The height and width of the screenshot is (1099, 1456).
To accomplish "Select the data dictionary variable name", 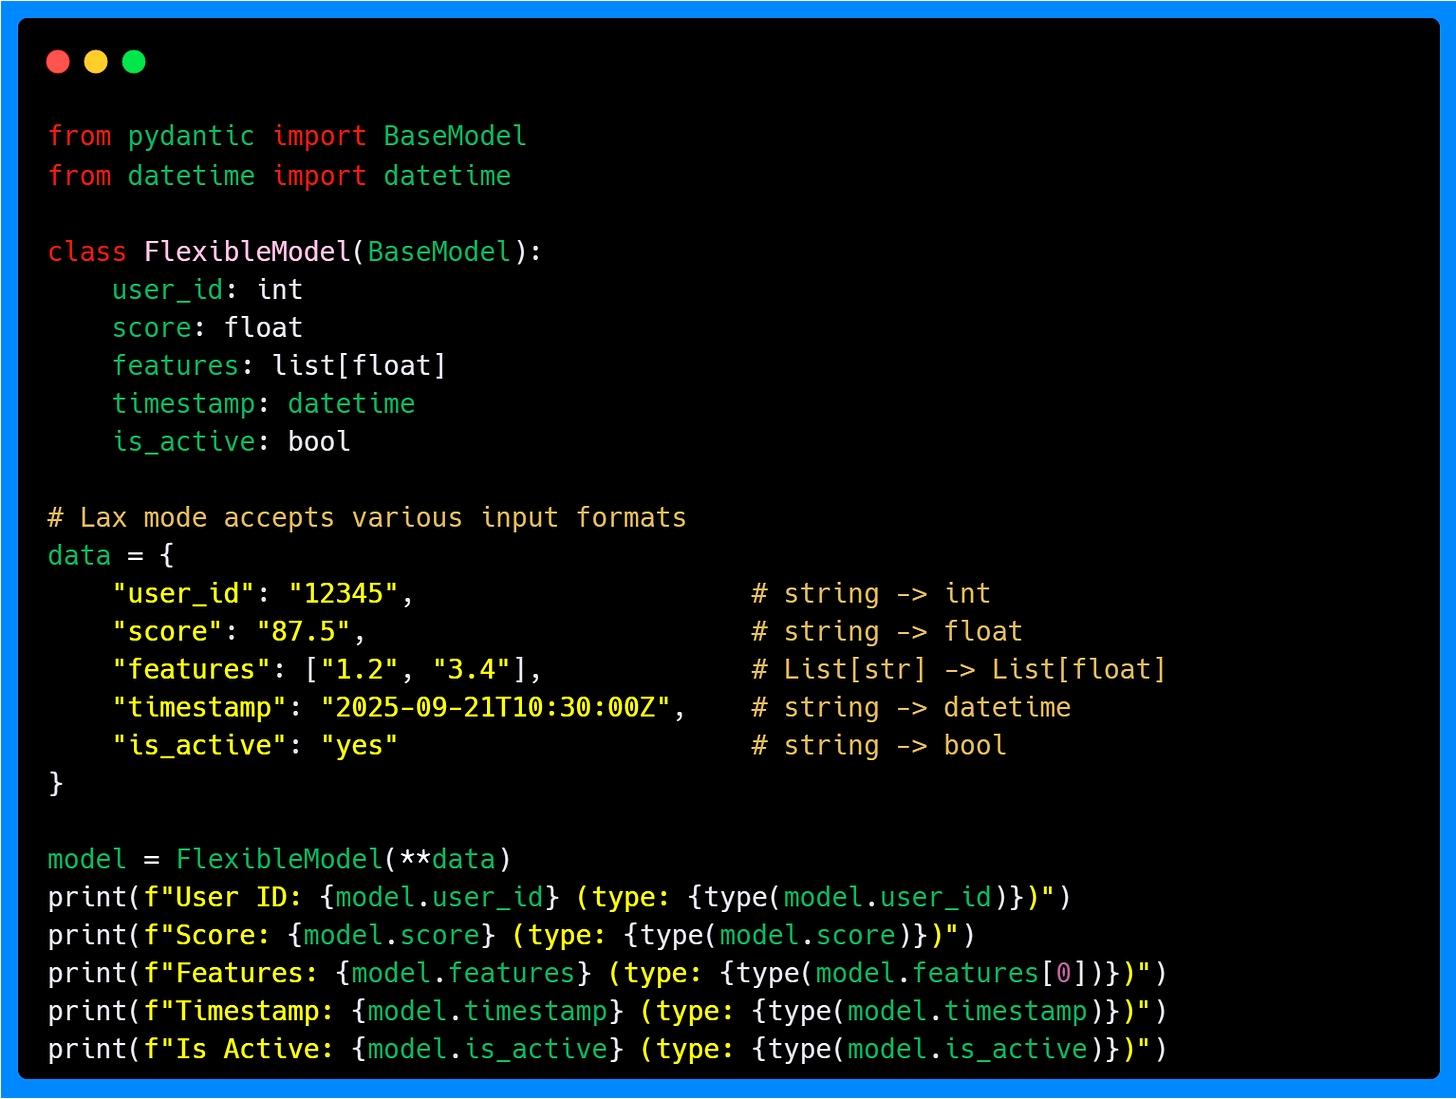I will coord(79,555).
